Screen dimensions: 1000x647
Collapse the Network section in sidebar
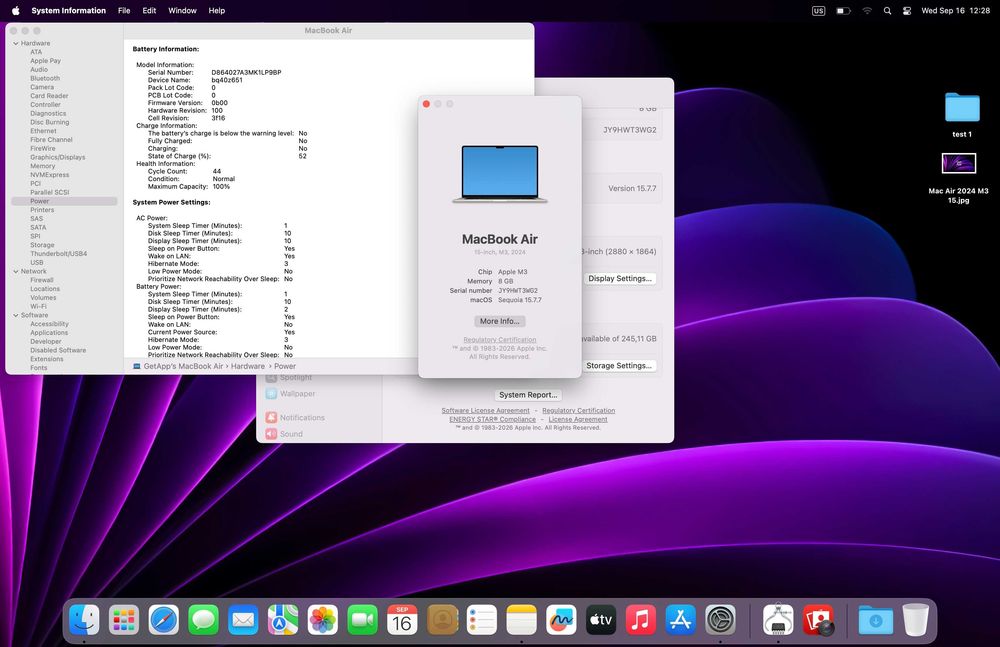click(16, 271)
